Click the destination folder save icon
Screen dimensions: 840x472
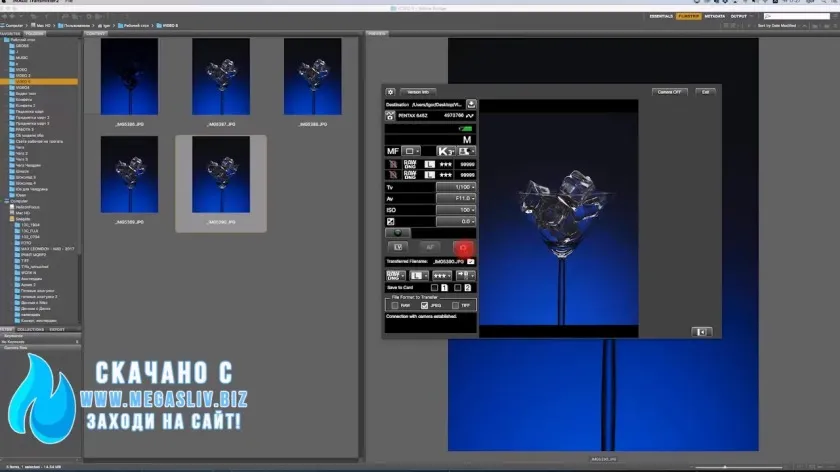[471, 103]
